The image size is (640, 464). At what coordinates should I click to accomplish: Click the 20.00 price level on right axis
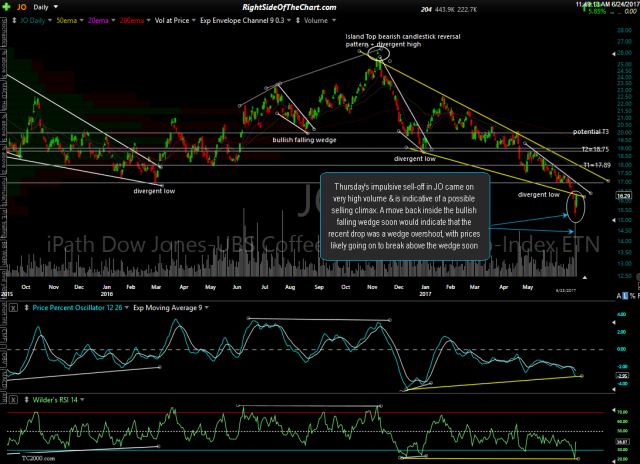(624, 133)
